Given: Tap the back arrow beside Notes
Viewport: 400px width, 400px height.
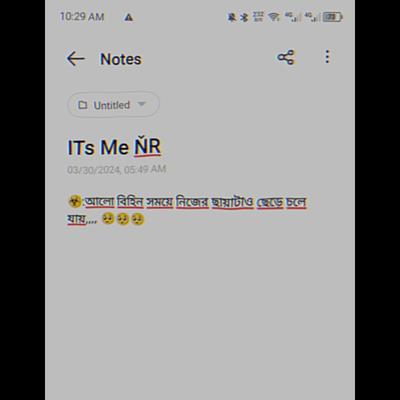Looking at the screenshot, I should pyautogui.click(x=76, y=59).
